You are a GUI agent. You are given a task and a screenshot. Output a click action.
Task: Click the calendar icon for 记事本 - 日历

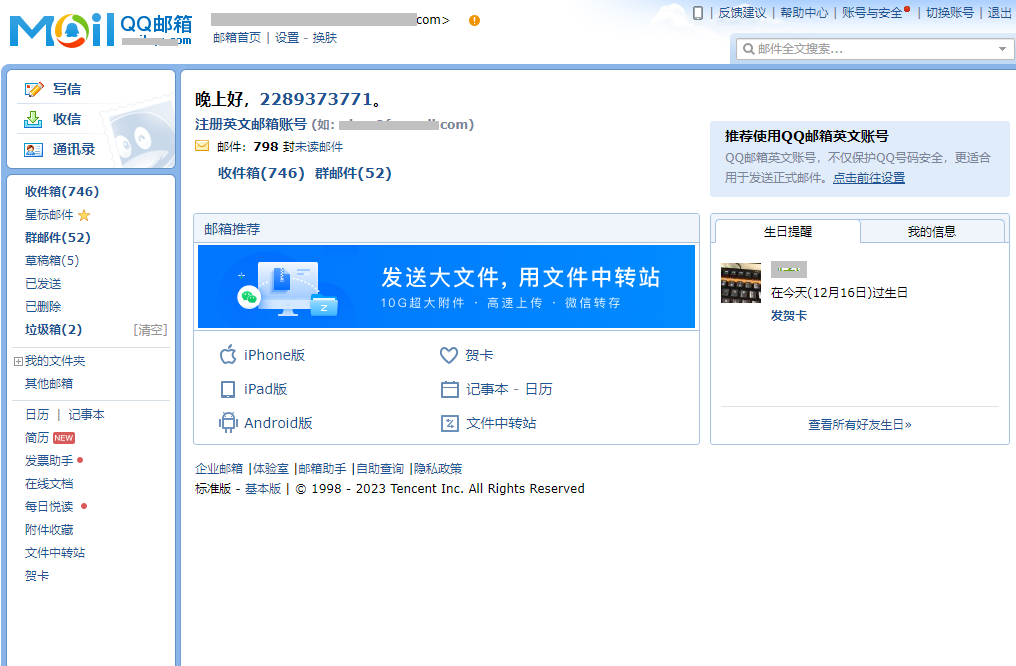coord(450,389)
